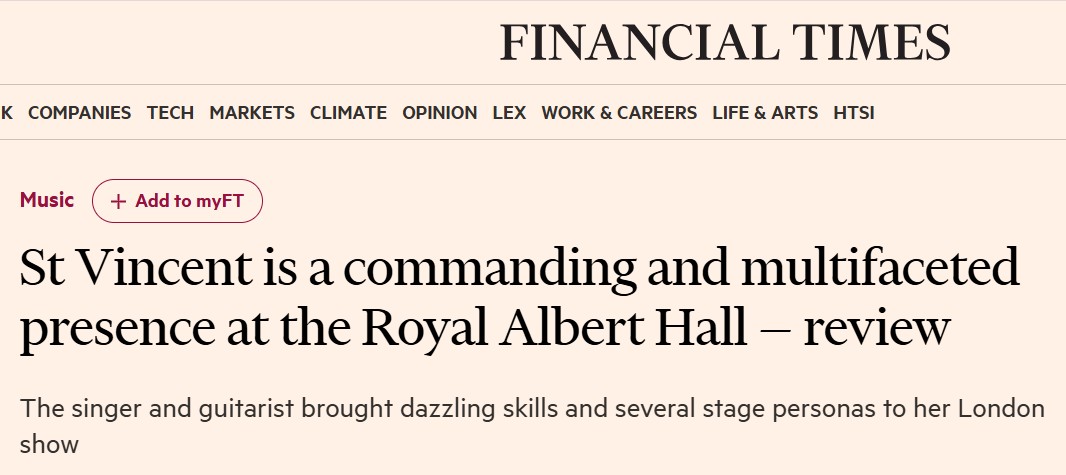Select Markets in the navigation bar
The image size is (1066, 475).
(252, 113)
